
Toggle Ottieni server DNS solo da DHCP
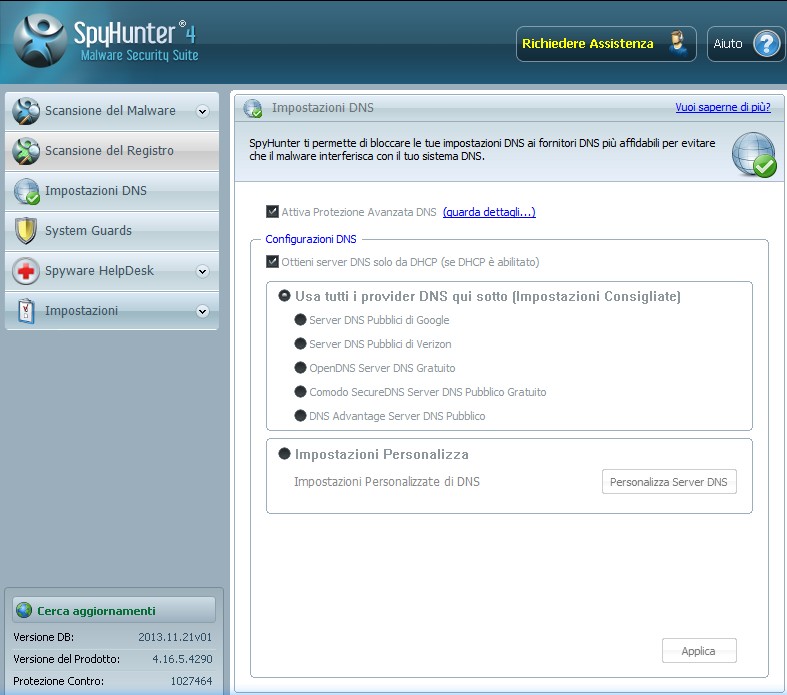click(x=272, y=261)
